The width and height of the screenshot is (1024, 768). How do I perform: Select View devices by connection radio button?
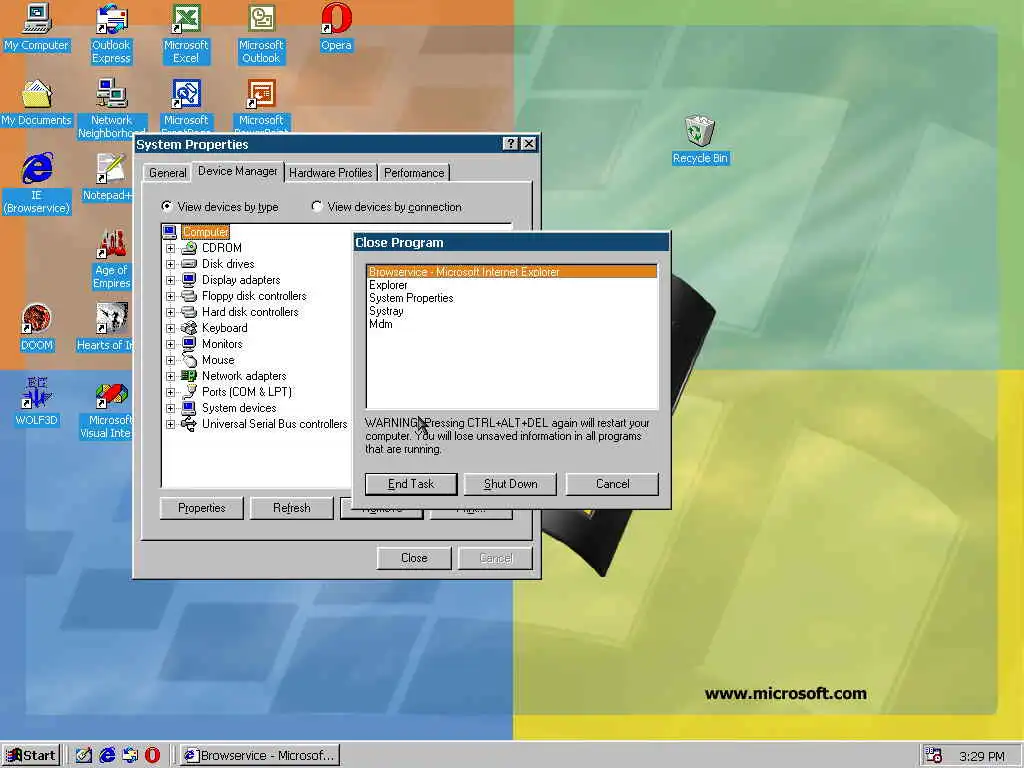317,206
